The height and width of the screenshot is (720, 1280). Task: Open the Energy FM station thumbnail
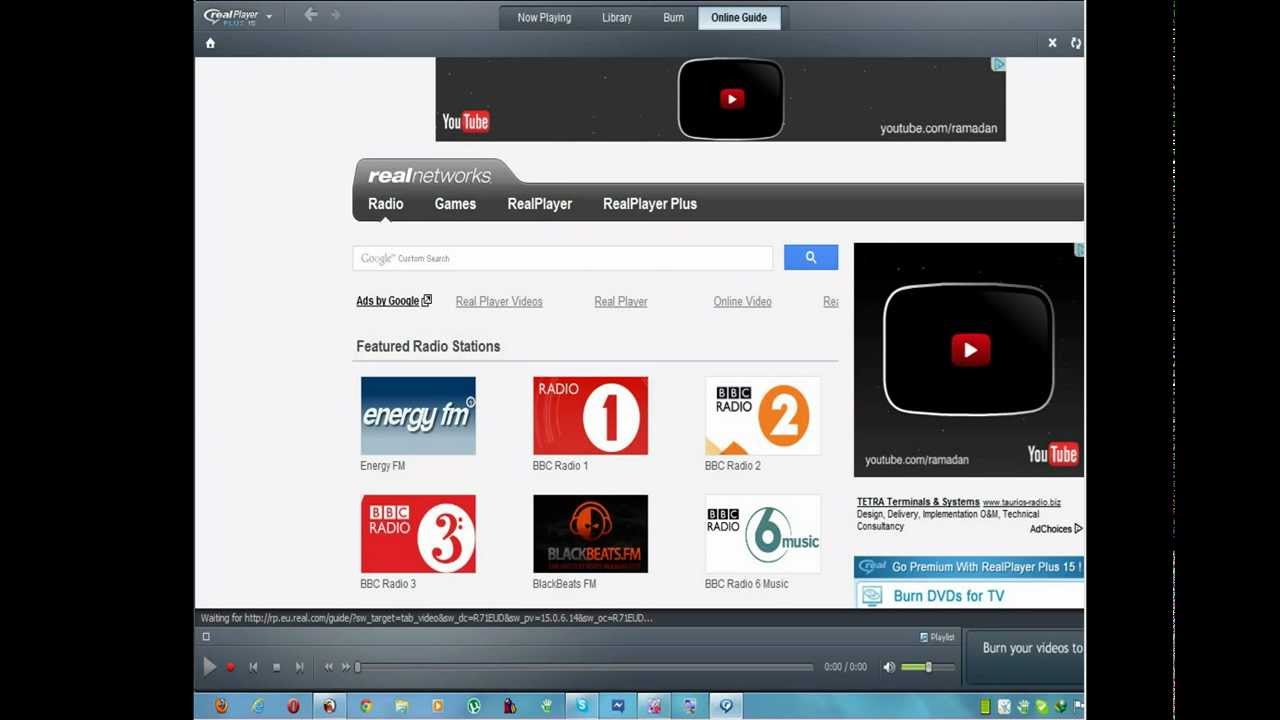pyautogui.click(x=418, y=416)
